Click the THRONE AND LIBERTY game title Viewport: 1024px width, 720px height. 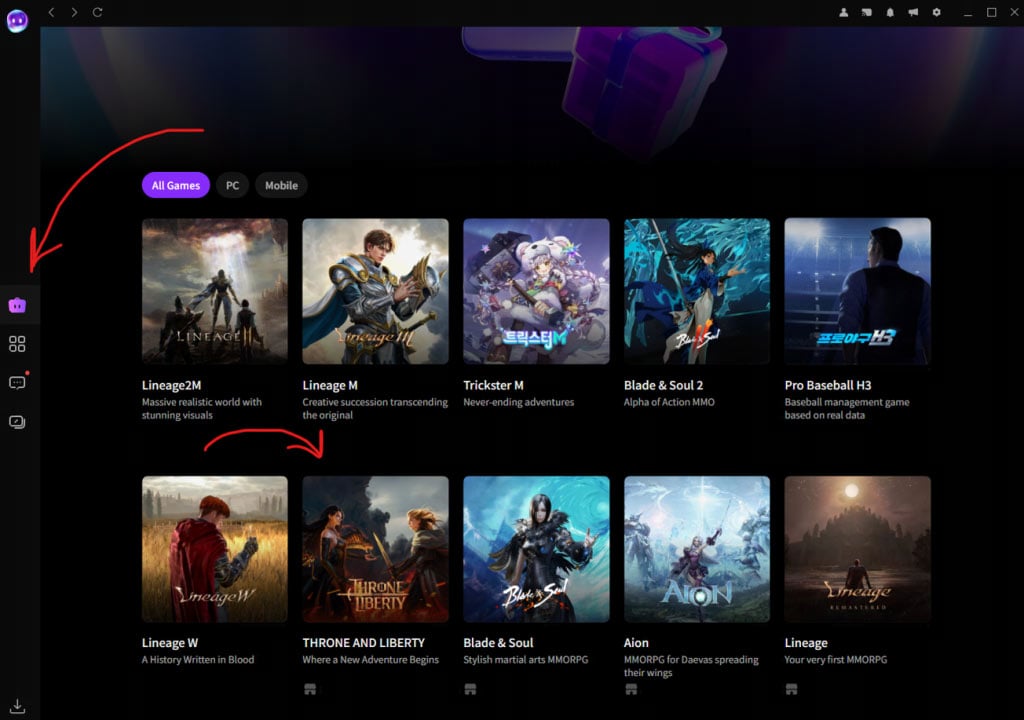pyautogui.click(x=364, y=643)
